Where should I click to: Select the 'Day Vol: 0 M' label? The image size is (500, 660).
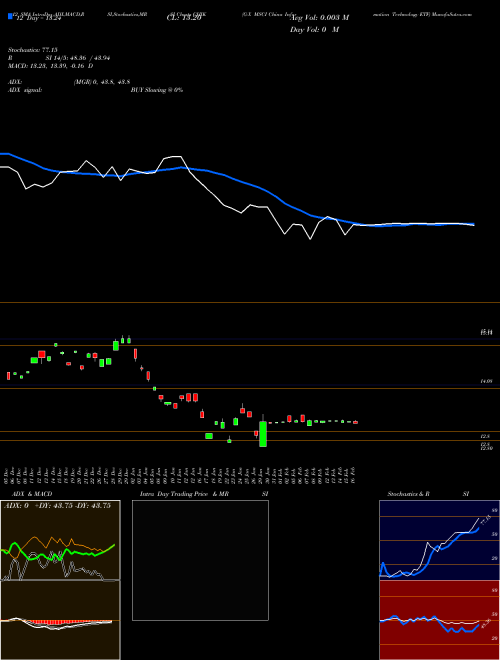314,30
